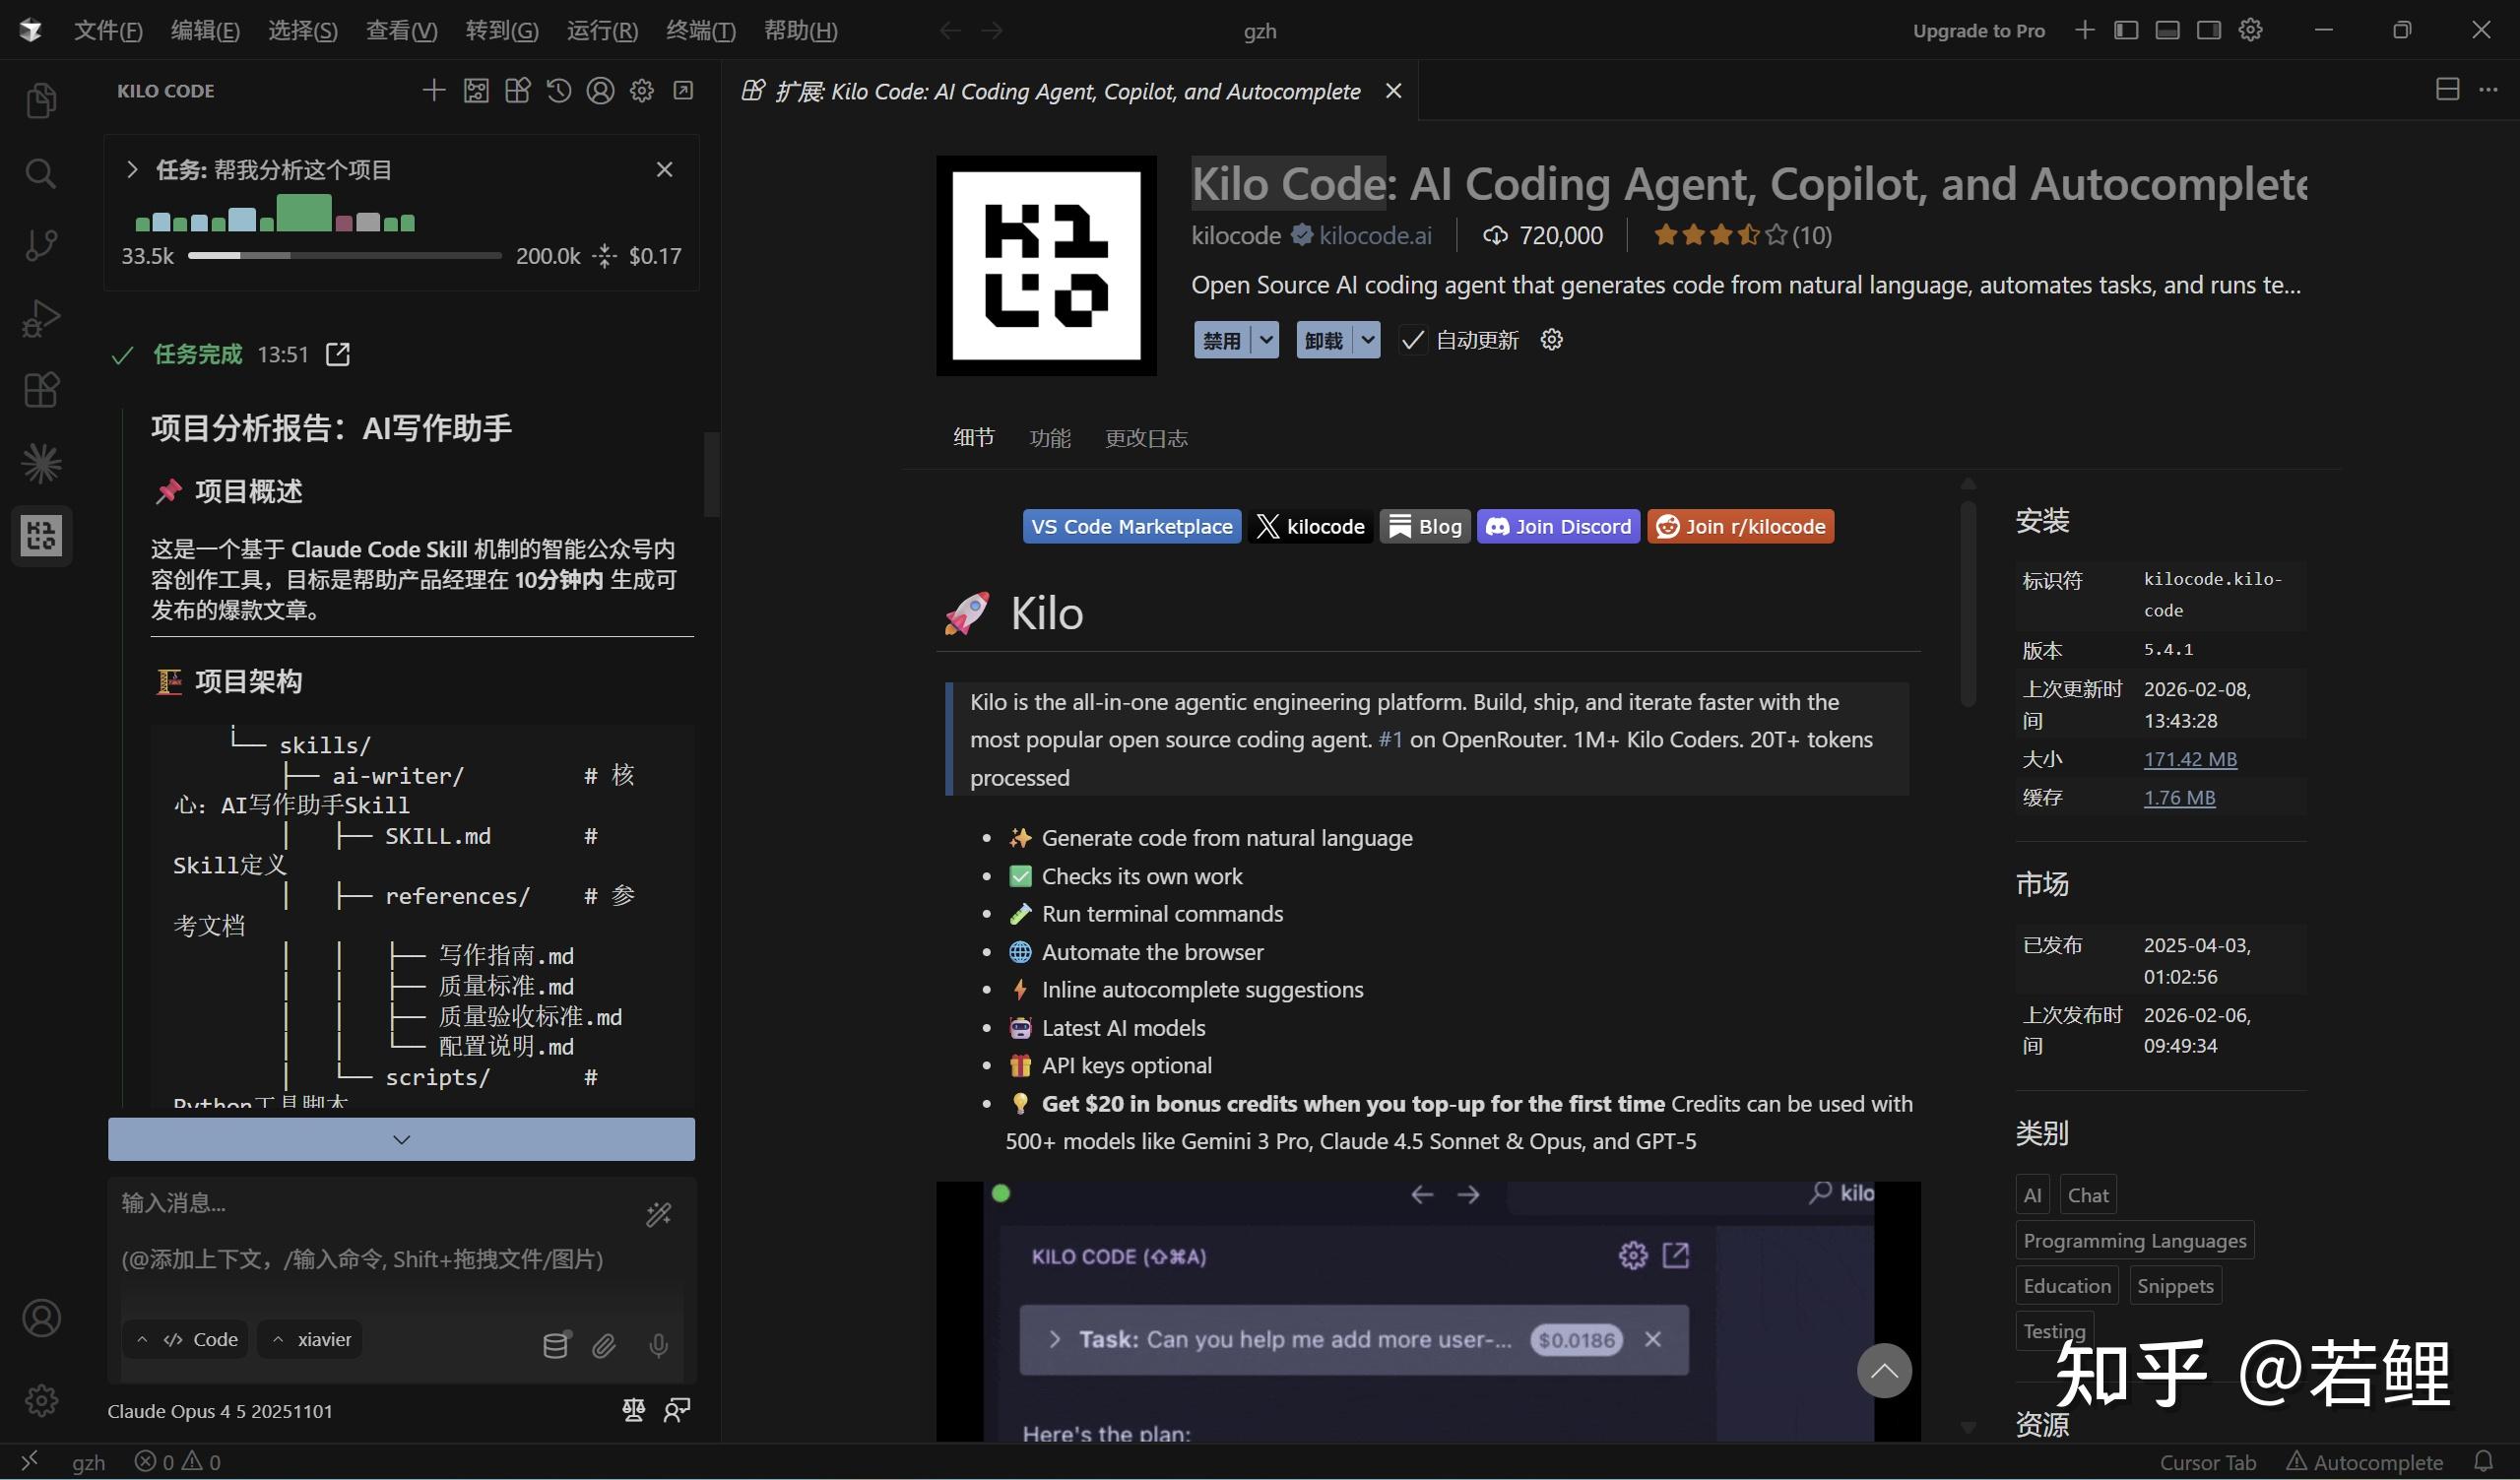Switch to the 更改日志 tab
Viewport: 2520px width, 1480px height.
coord(1146,438)
